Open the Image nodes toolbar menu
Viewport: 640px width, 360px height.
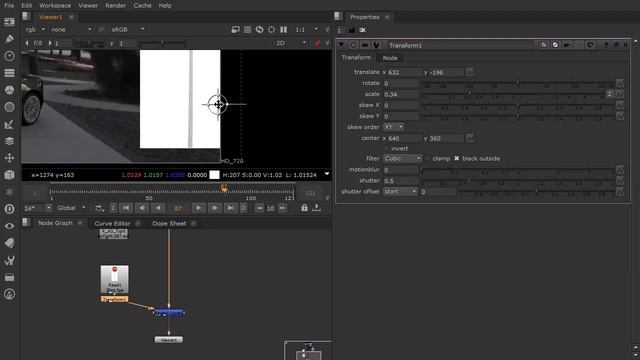click(9, 22)
